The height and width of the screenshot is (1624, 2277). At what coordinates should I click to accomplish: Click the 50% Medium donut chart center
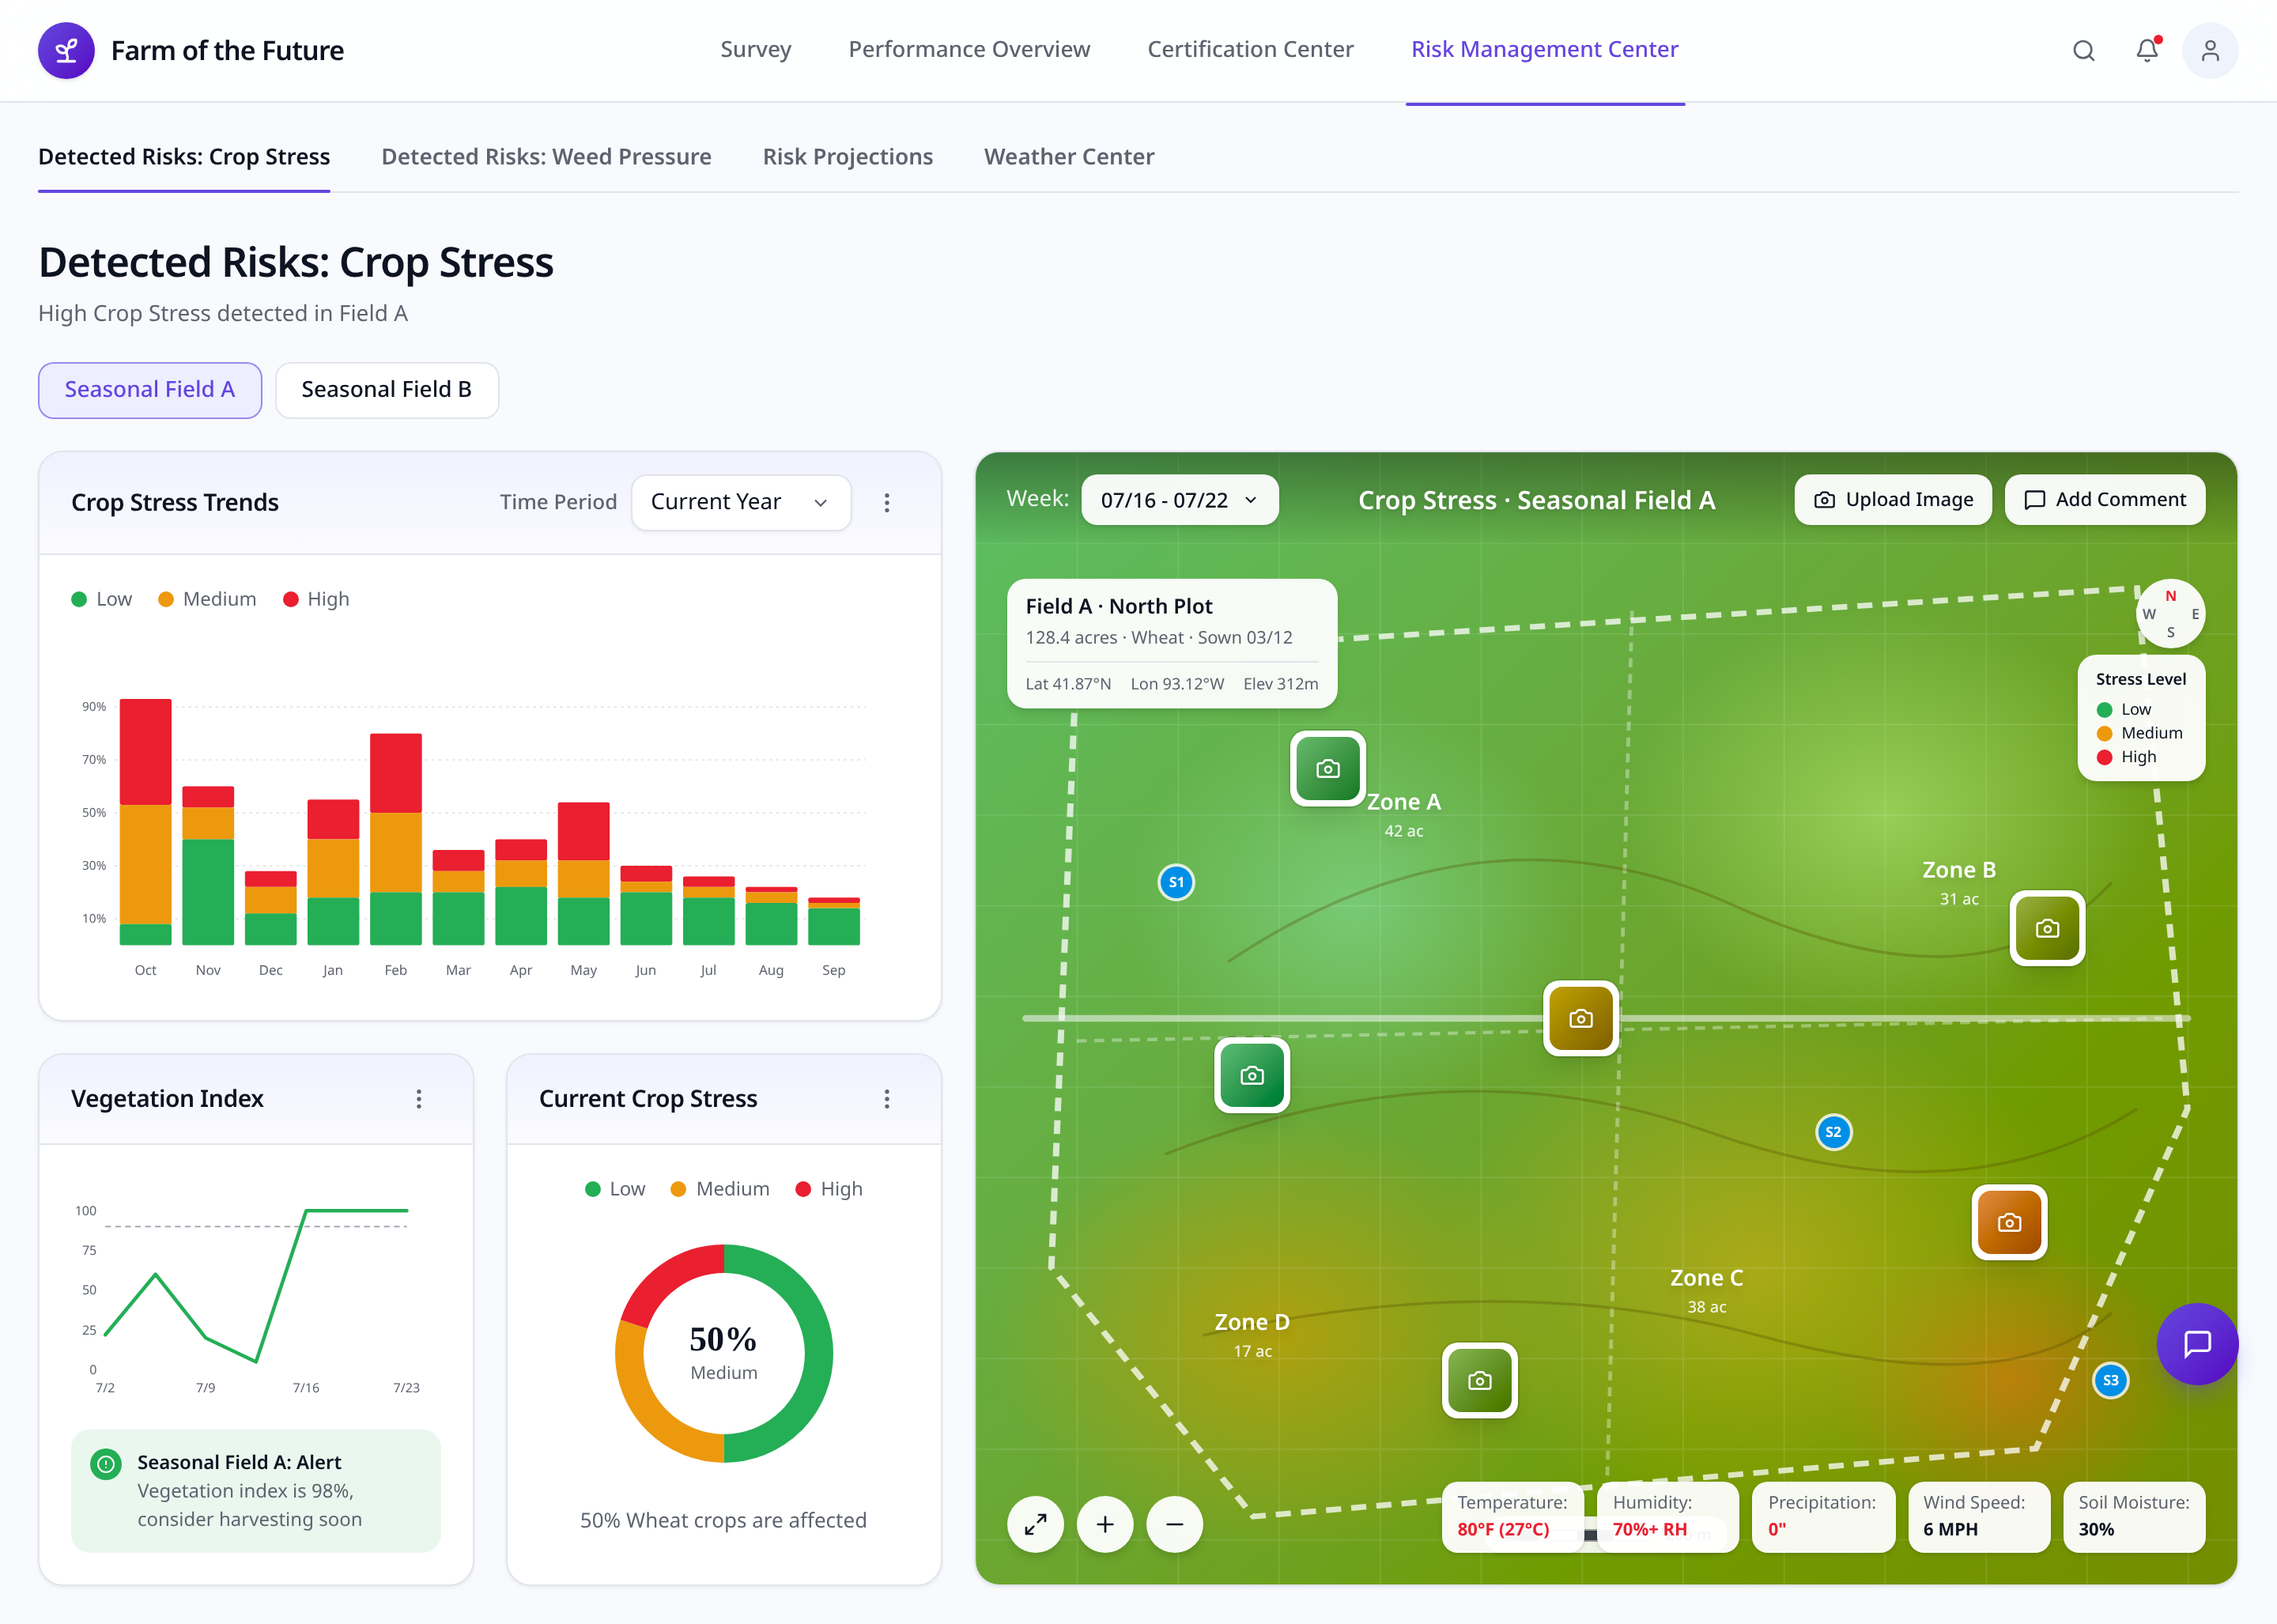[723, 1353]
